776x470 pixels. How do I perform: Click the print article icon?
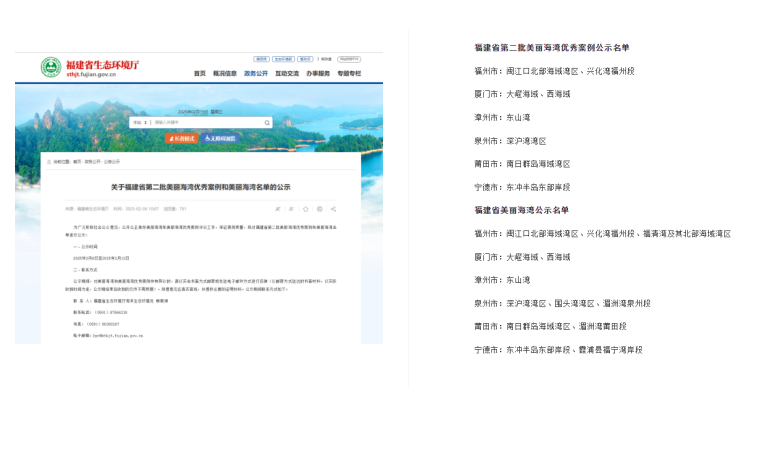tap(319, 209)
